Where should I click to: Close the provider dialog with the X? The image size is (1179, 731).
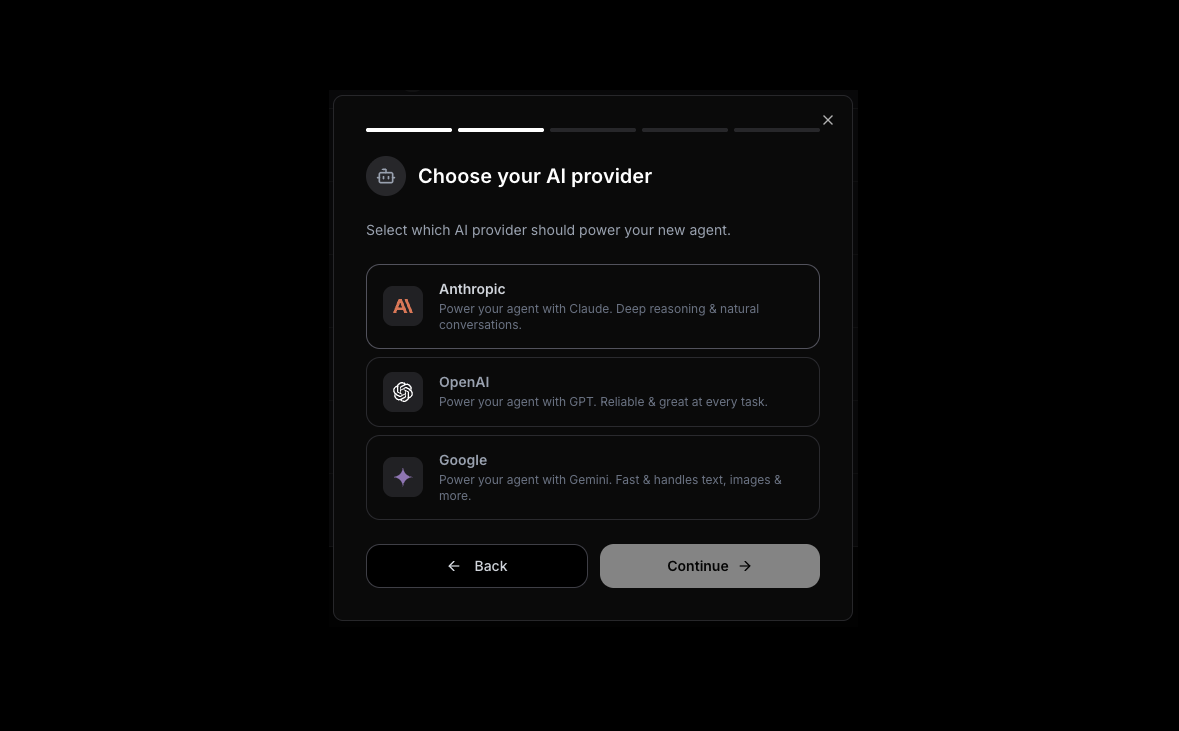828,120
